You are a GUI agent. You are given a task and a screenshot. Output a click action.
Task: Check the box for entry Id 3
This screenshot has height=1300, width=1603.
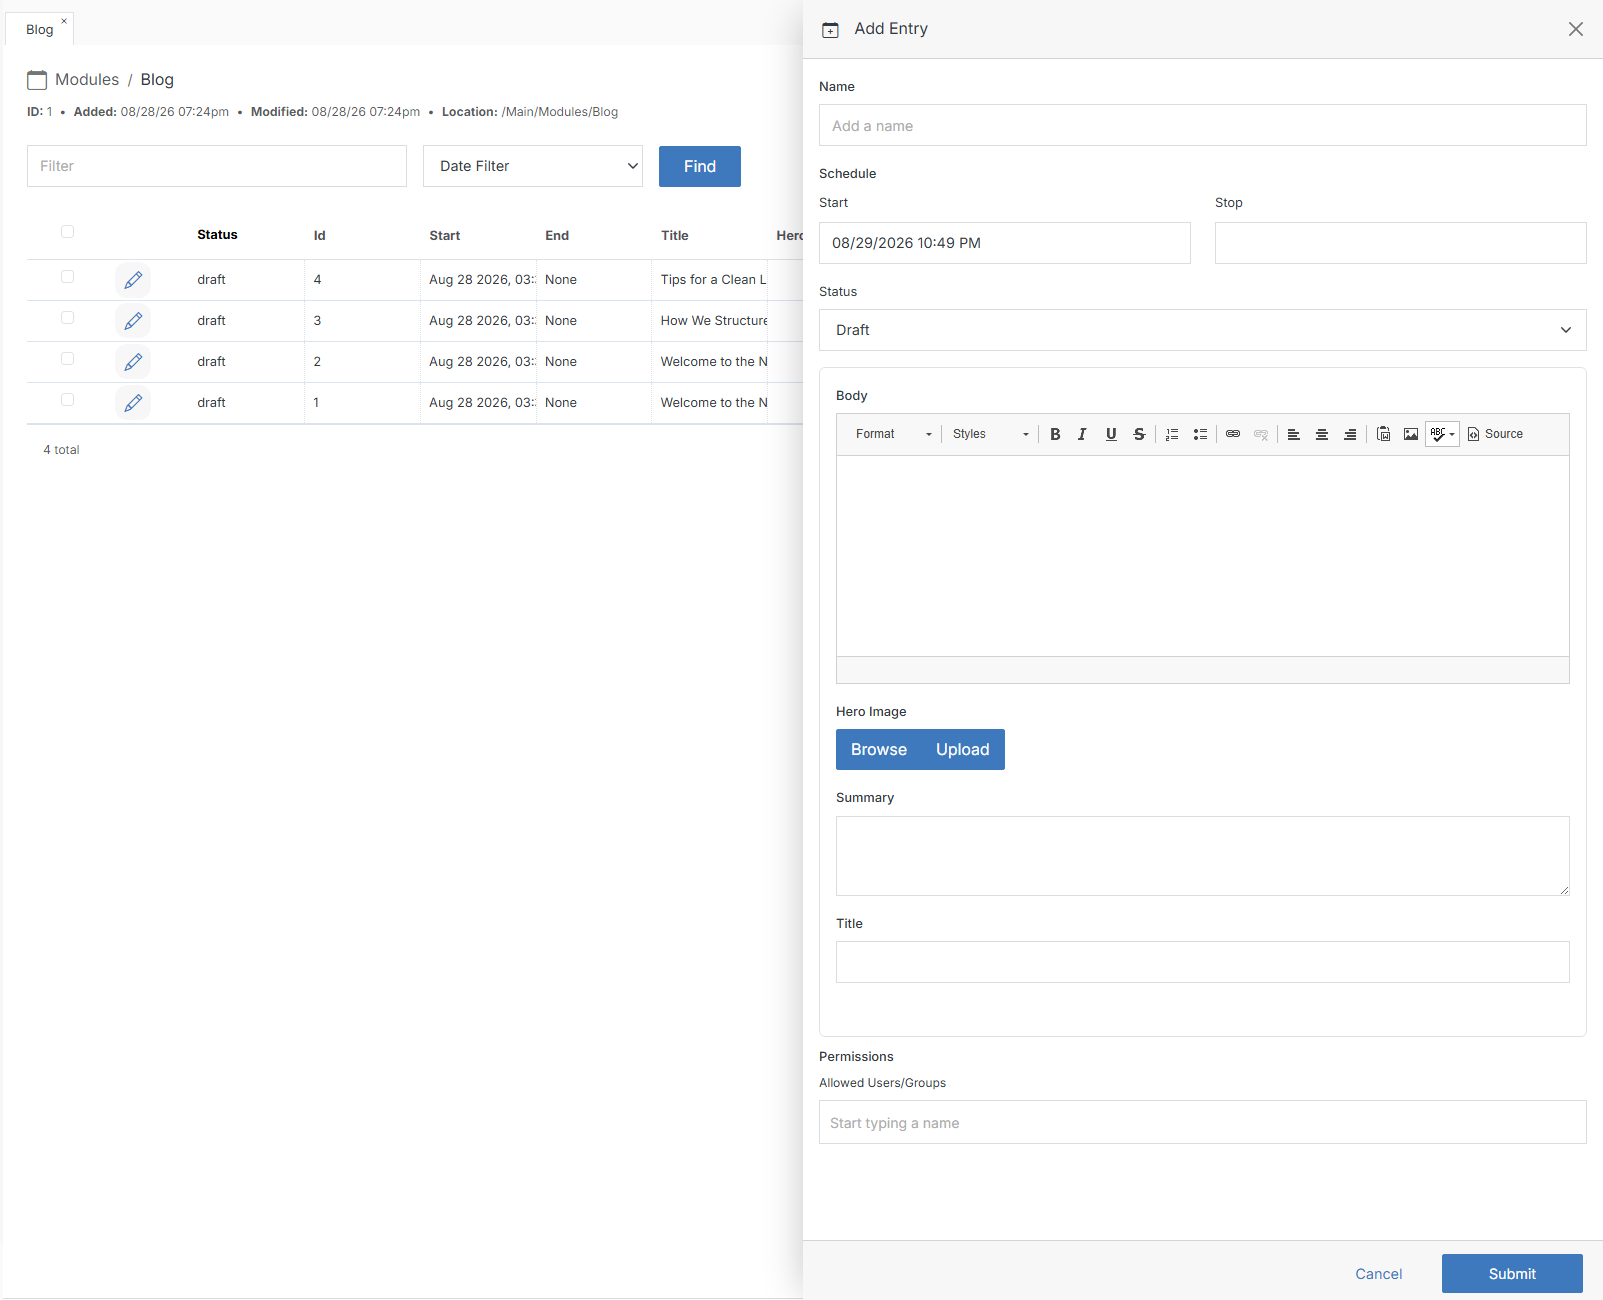coord(67,317)
